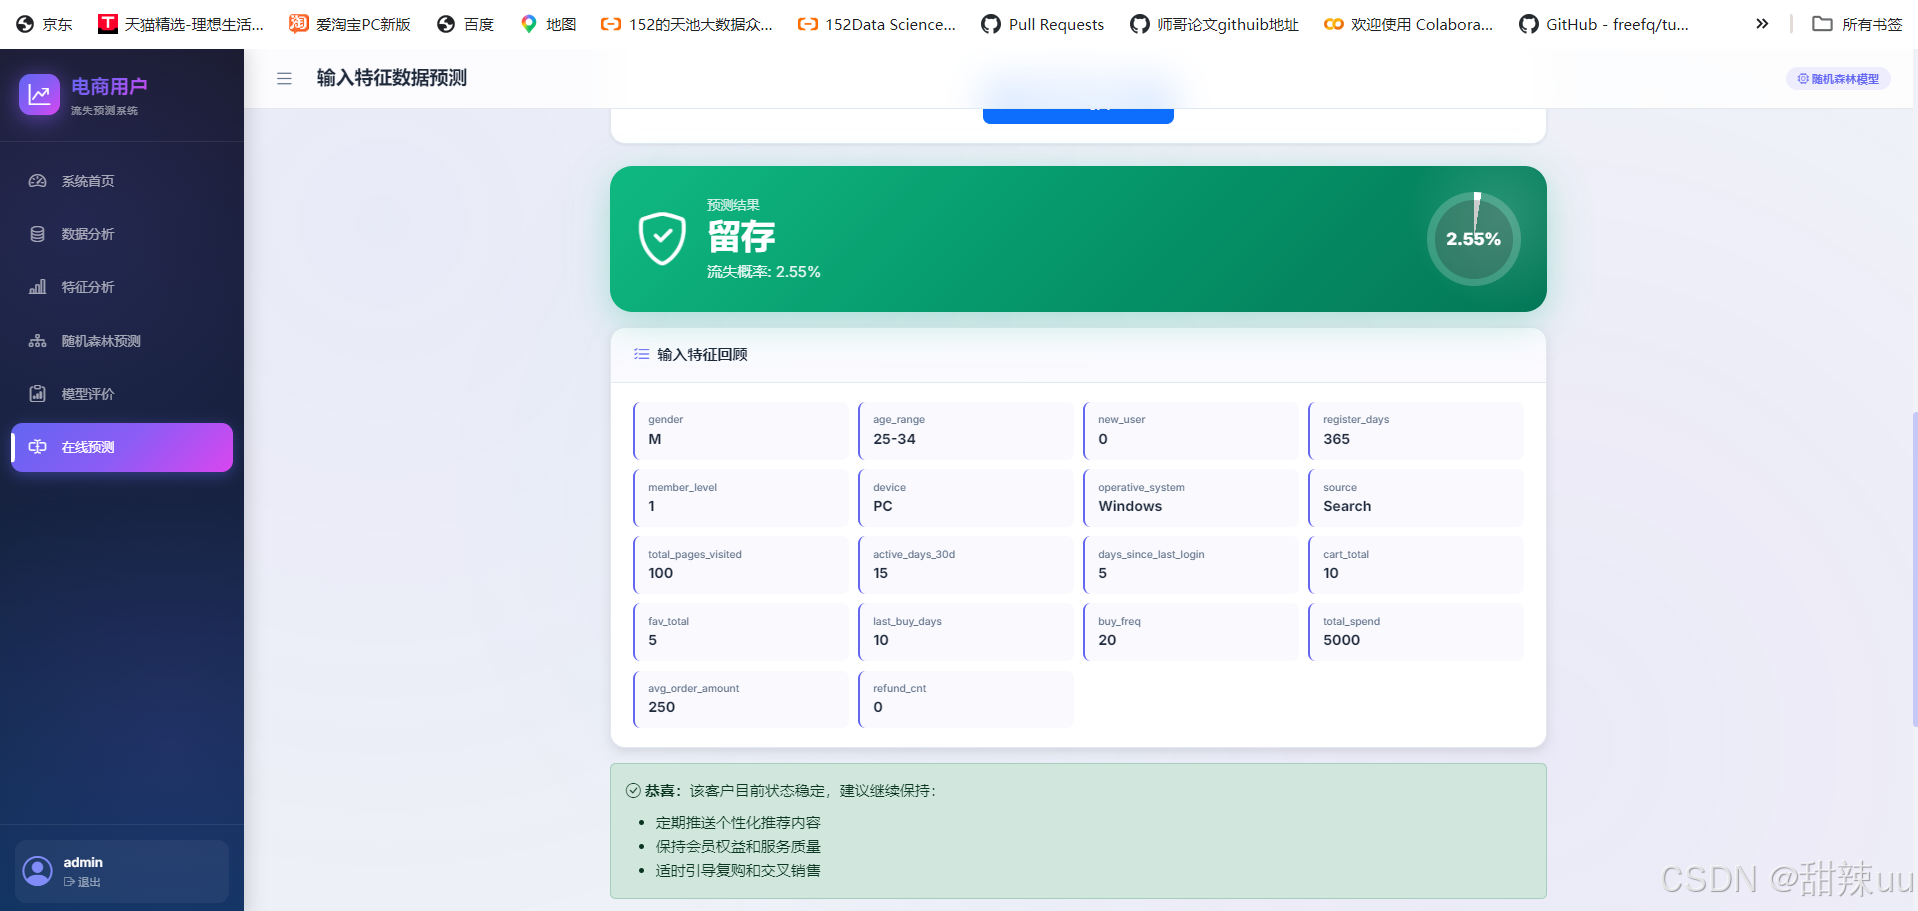Open the 师哥论文github地址 bookmark
This screenshot has width=1918, height=911.
(1214, 24)
